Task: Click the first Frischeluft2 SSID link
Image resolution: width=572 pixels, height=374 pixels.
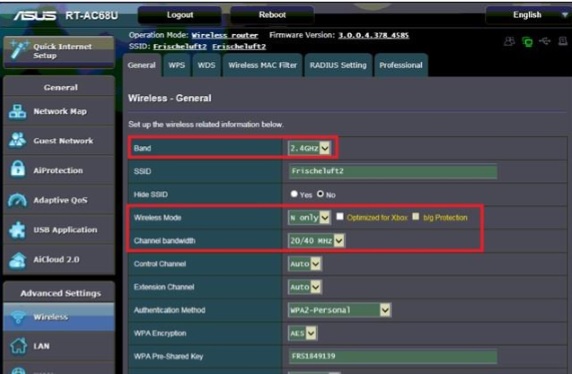Action: coord(180,47)
